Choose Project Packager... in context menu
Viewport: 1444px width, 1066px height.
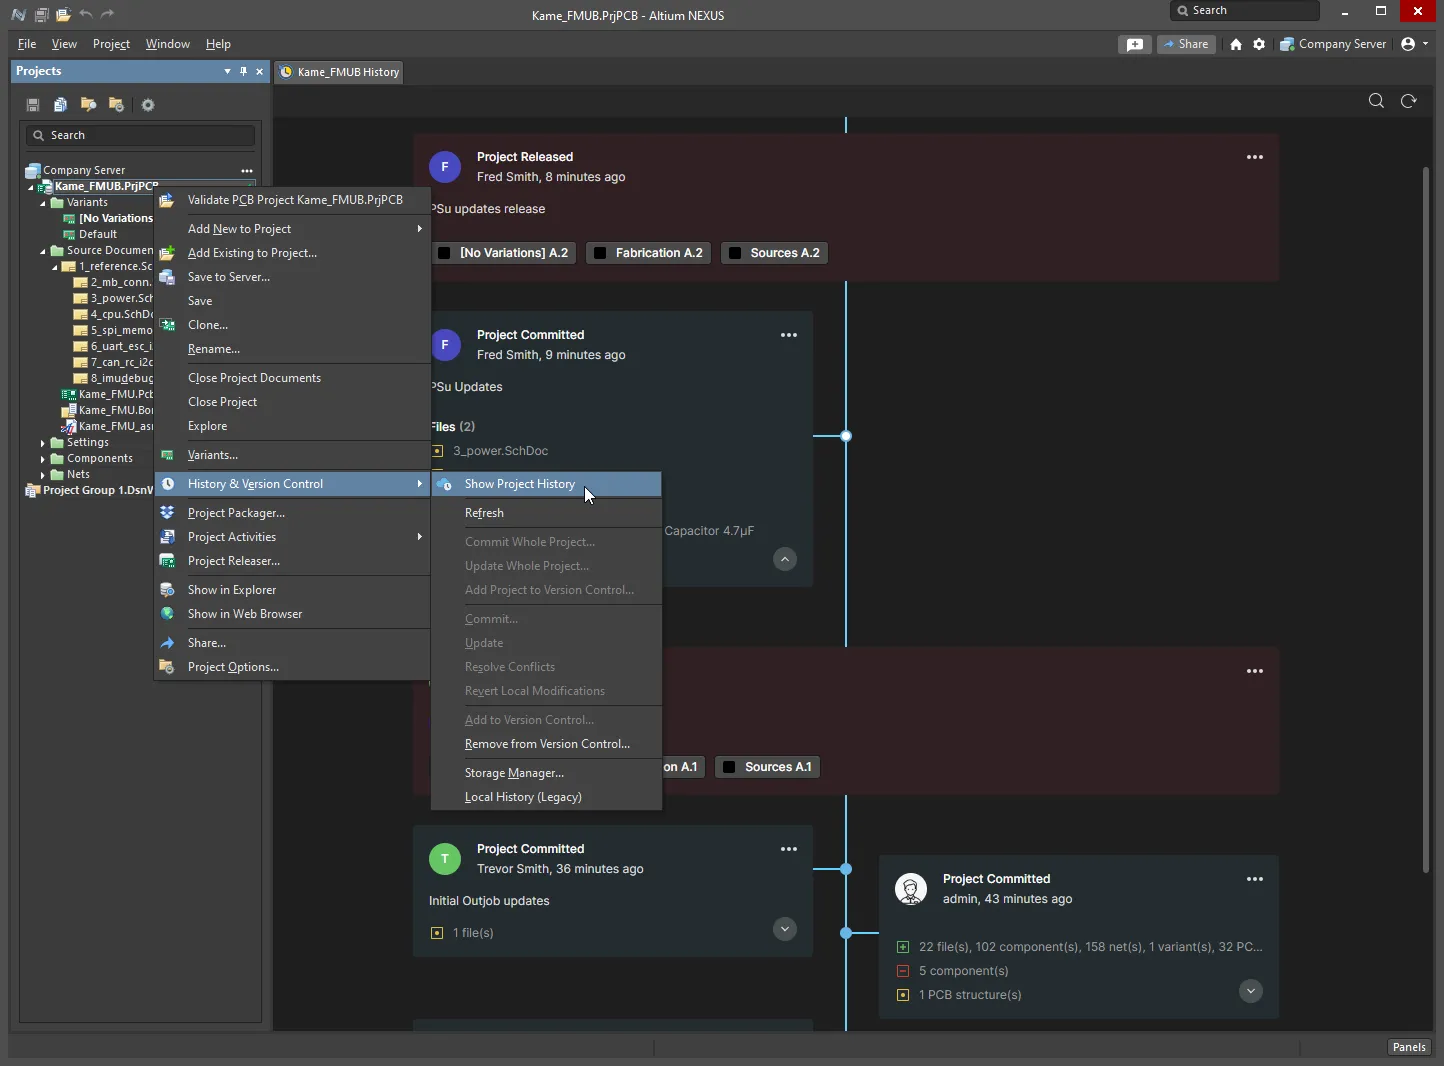292,513
